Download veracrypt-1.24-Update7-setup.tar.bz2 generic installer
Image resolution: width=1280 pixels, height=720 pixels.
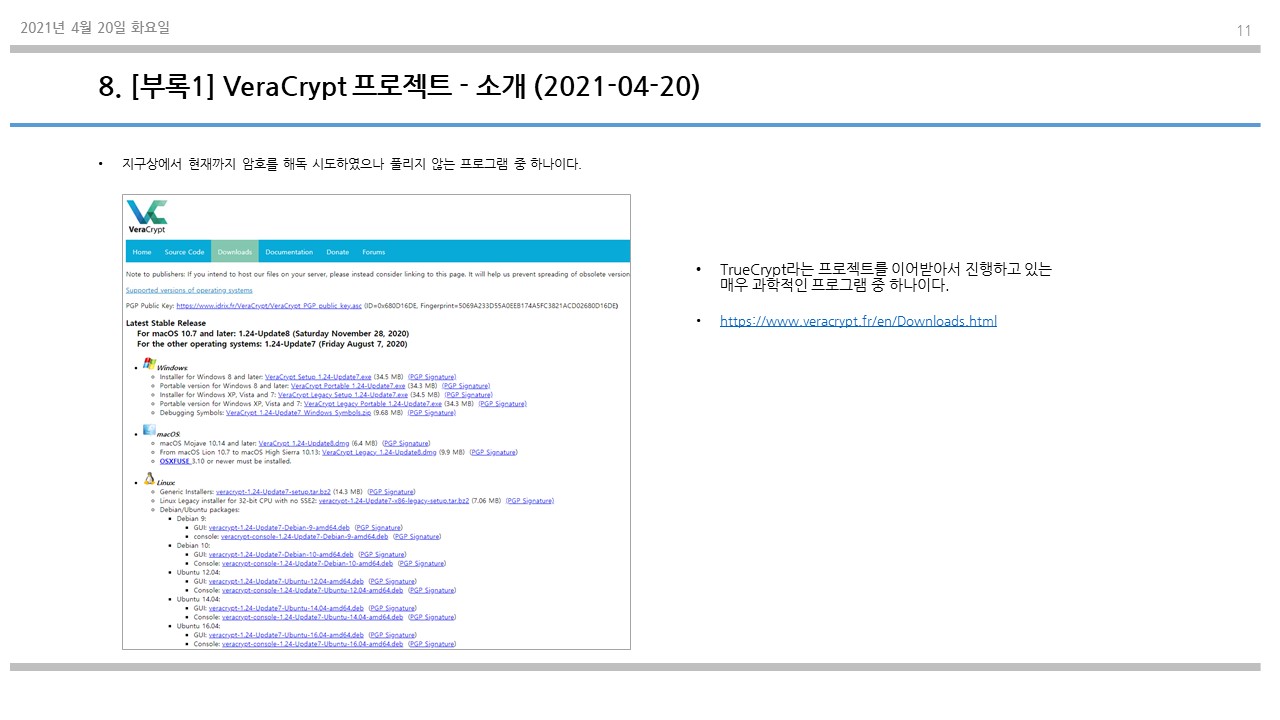tap(273, 492)
